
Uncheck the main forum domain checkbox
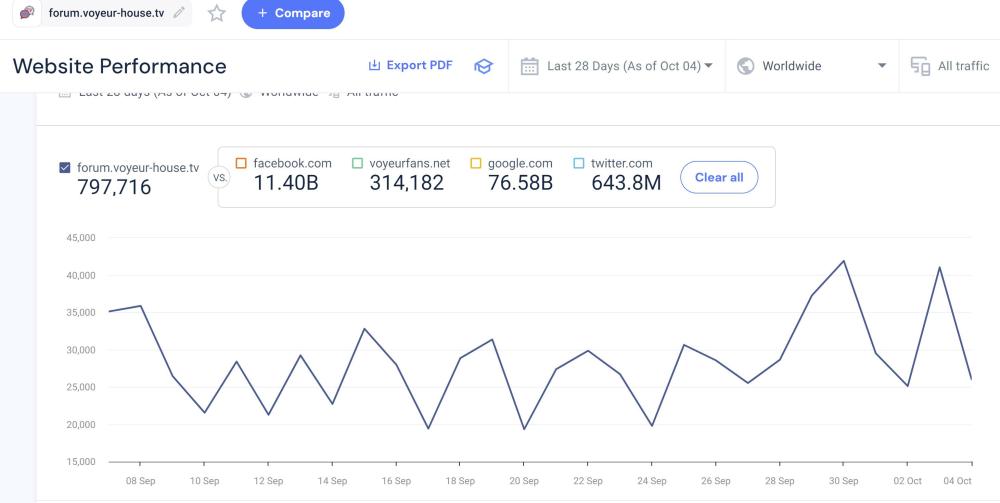click(65, 168)
